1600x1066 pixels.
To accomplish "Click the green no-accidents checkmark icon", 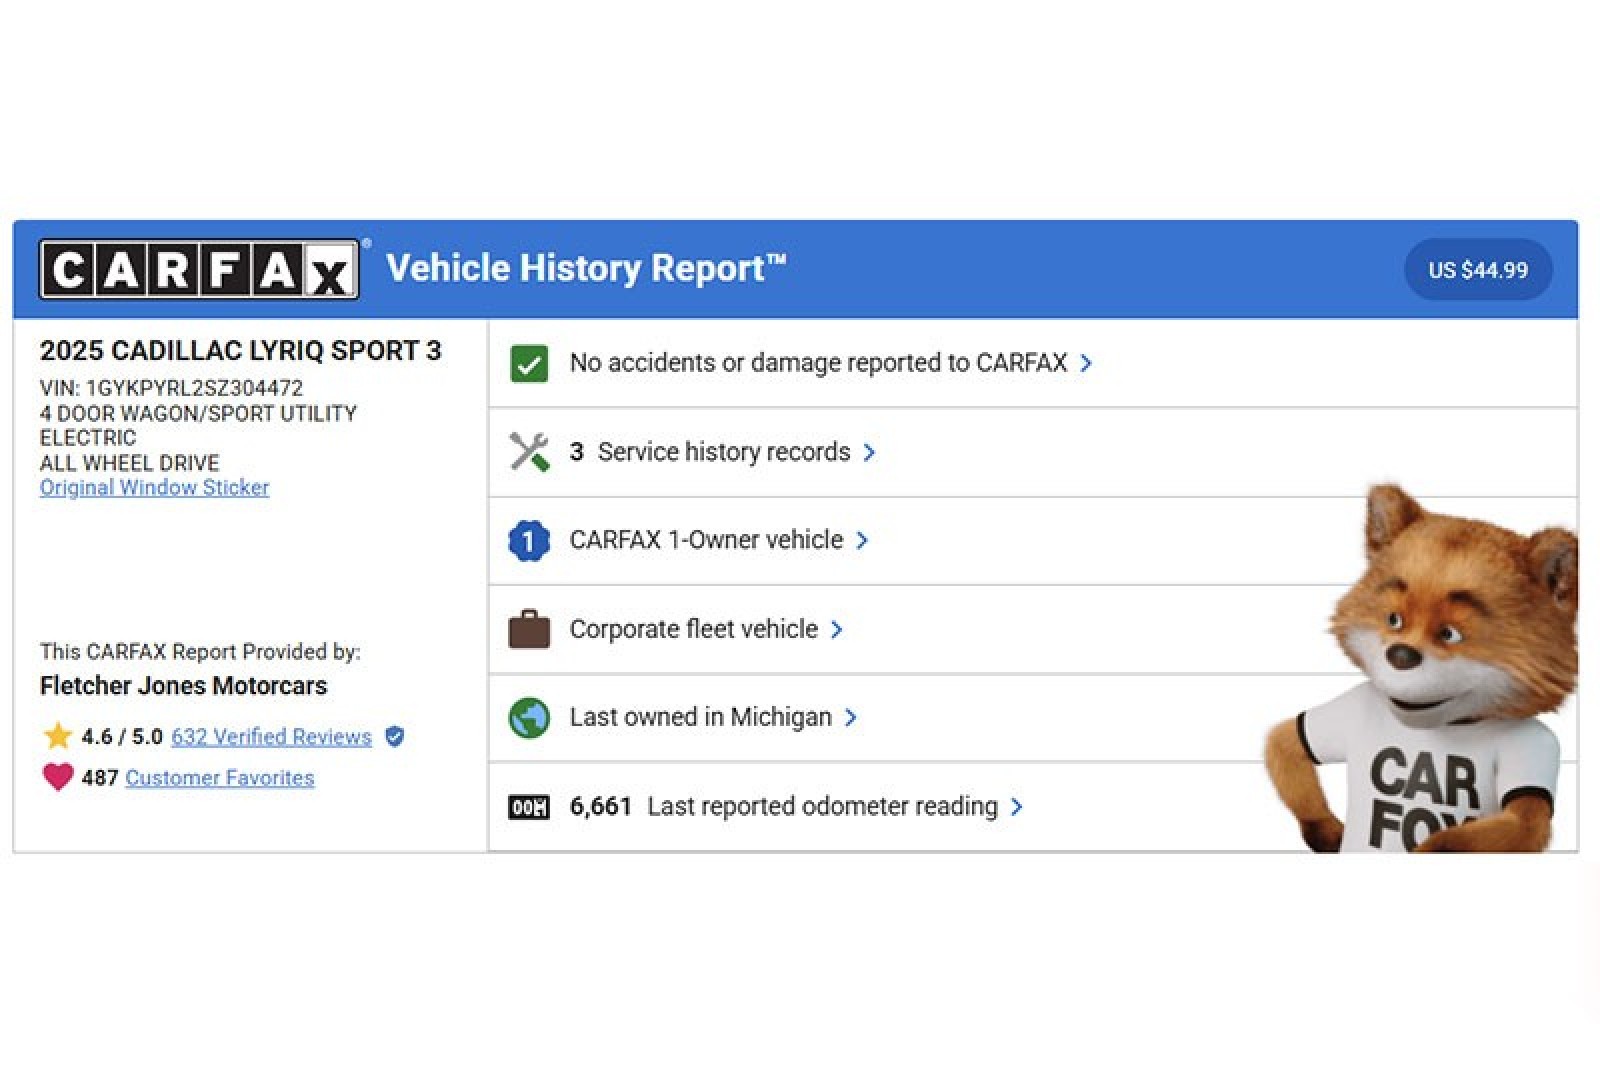I will [527, 363].
